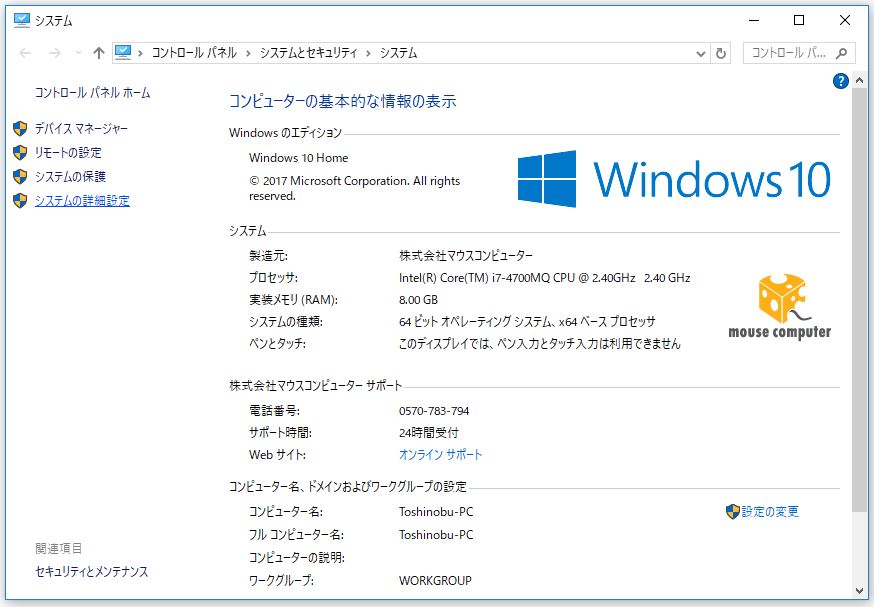
Task: Click the shield icon beside リモートの設定
Action: (x=20, y=153)
